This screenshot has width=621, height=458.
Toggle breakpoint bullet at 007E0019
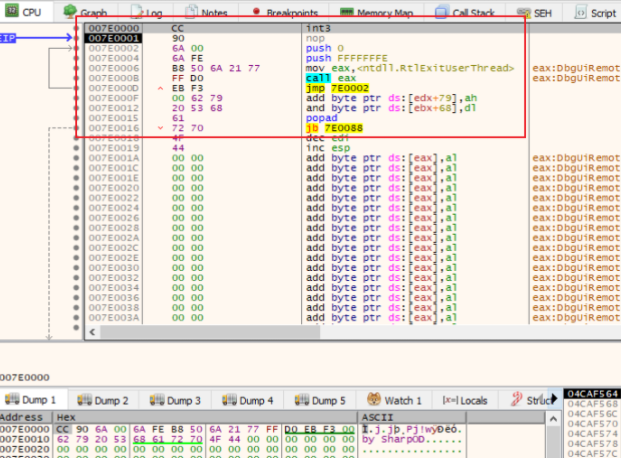[x=76, y=148]
